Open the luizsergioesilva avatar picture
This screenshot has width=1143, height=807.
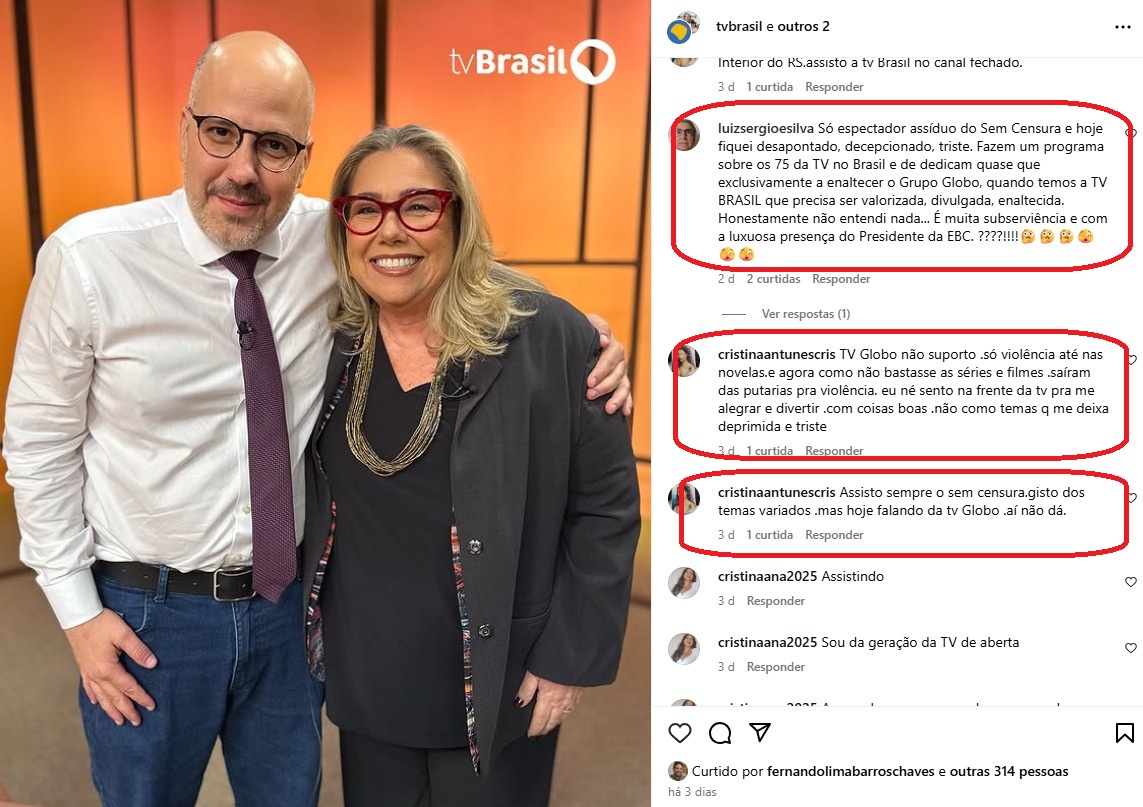[x=685, y=136]
